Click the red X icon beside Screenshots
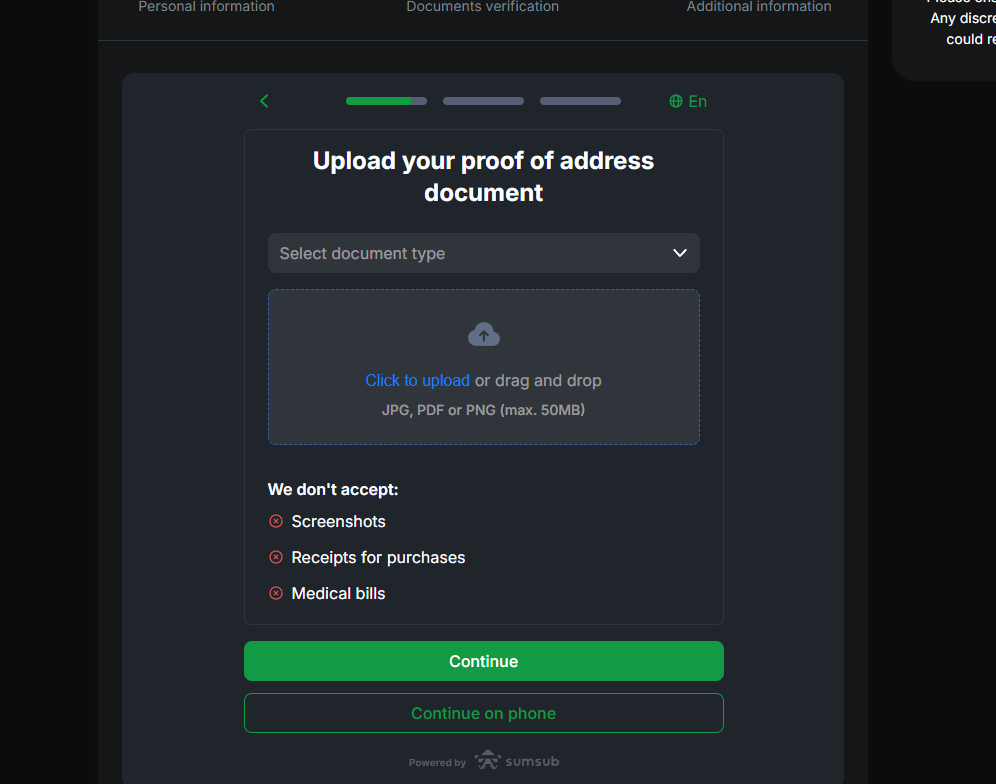The image size is (996, 784). coord(276,521)
